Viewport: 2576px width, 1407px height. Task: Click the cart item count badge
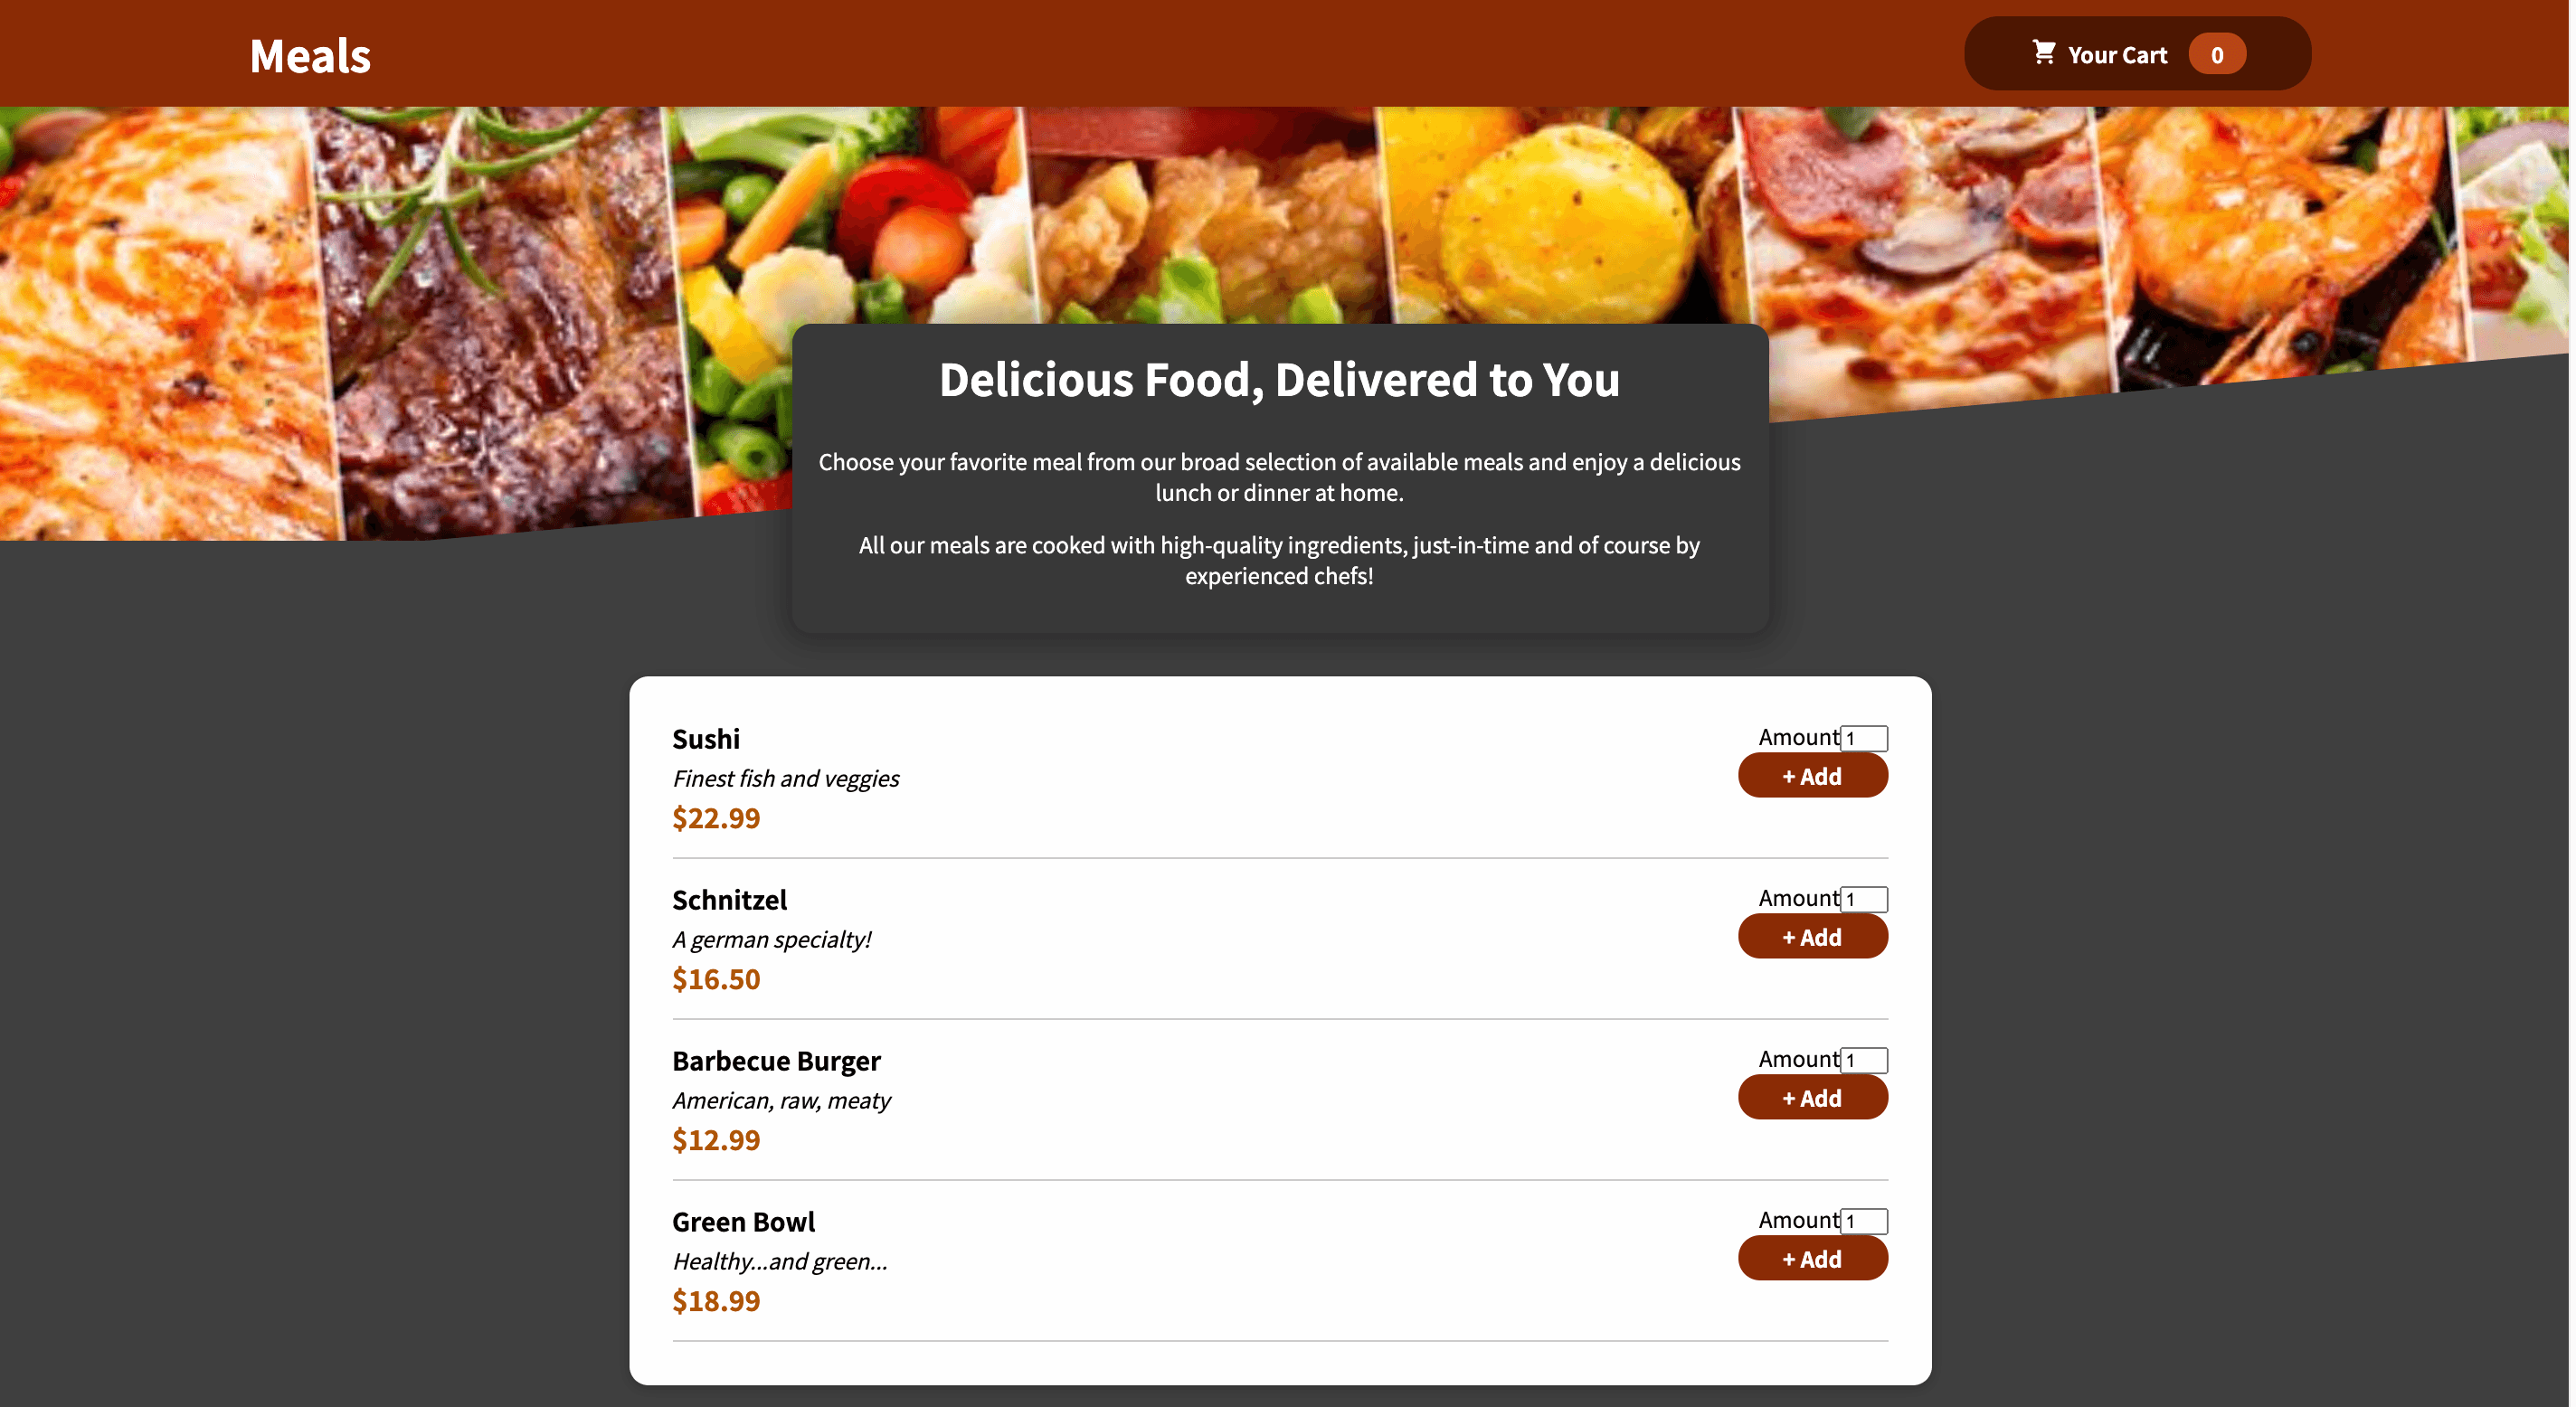coord(2216,55)
